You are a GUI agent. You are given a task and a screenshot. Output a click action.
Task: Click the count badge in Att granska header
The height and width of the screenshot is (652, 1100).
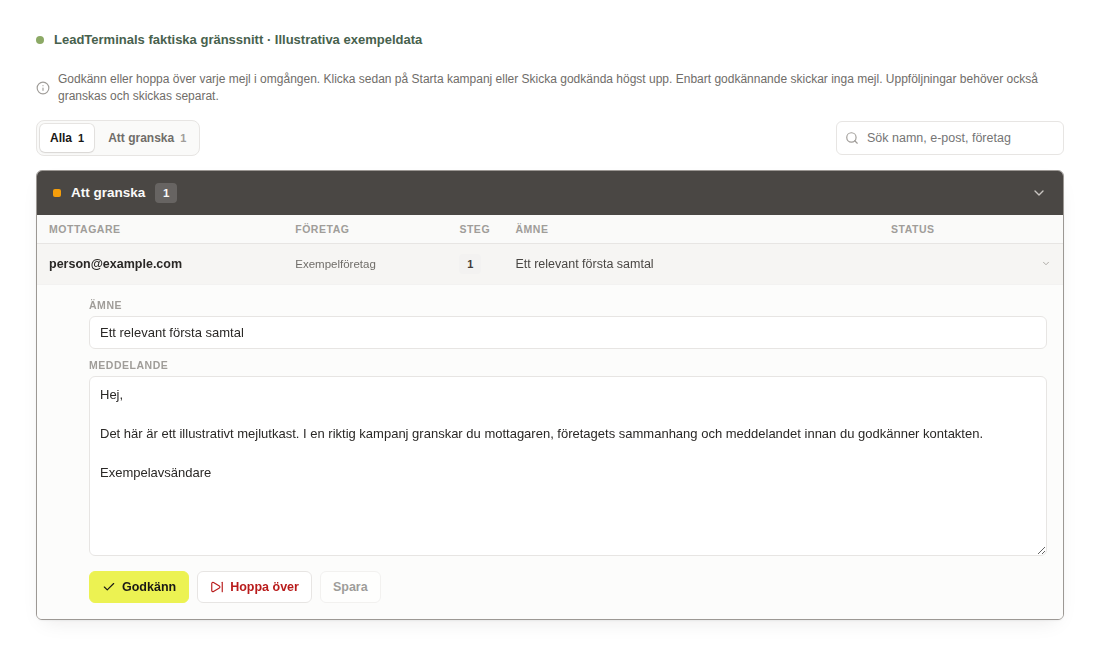166,193
